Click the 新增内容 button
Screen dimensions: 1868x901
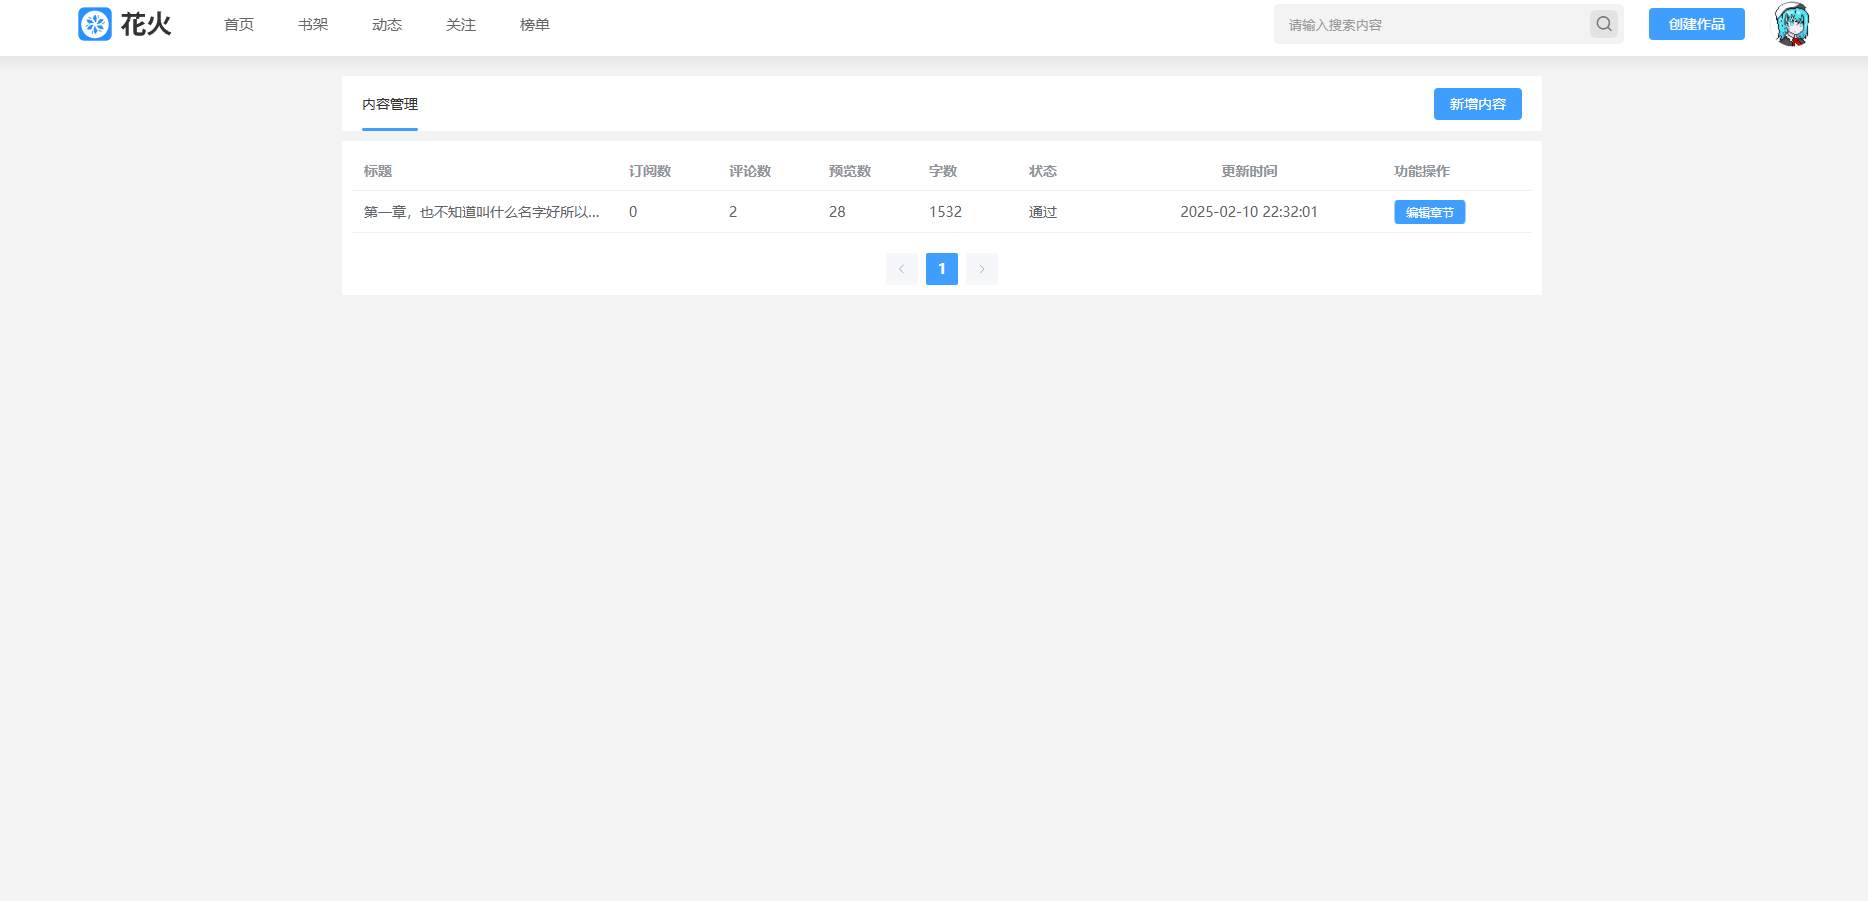point(1478,104)
